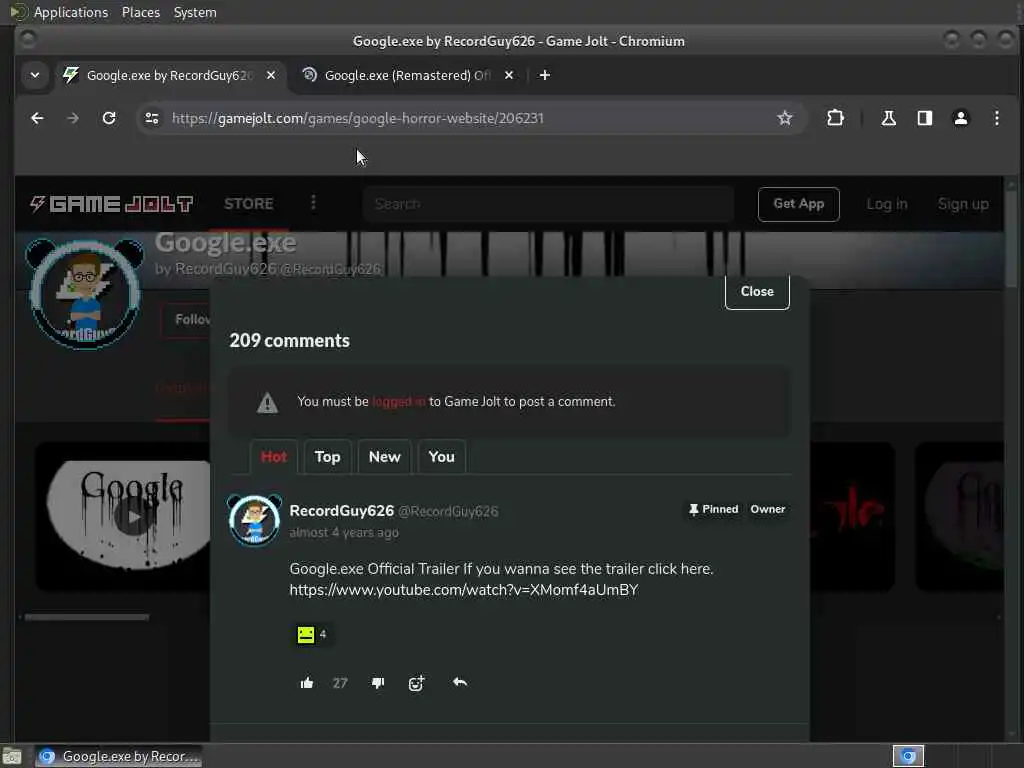The width and height of the screenshot is (1024, 768).
Task: Open site information icon in address bar
Action: click(x=152, y=118)
